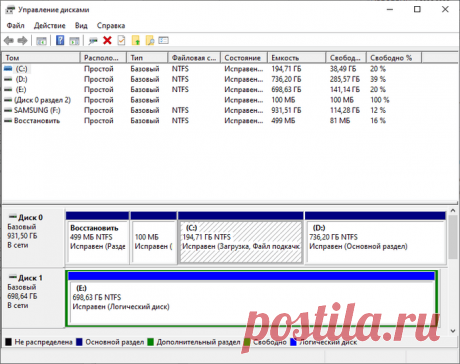
Task: Open the Действие menu
Action: [50, 26]
